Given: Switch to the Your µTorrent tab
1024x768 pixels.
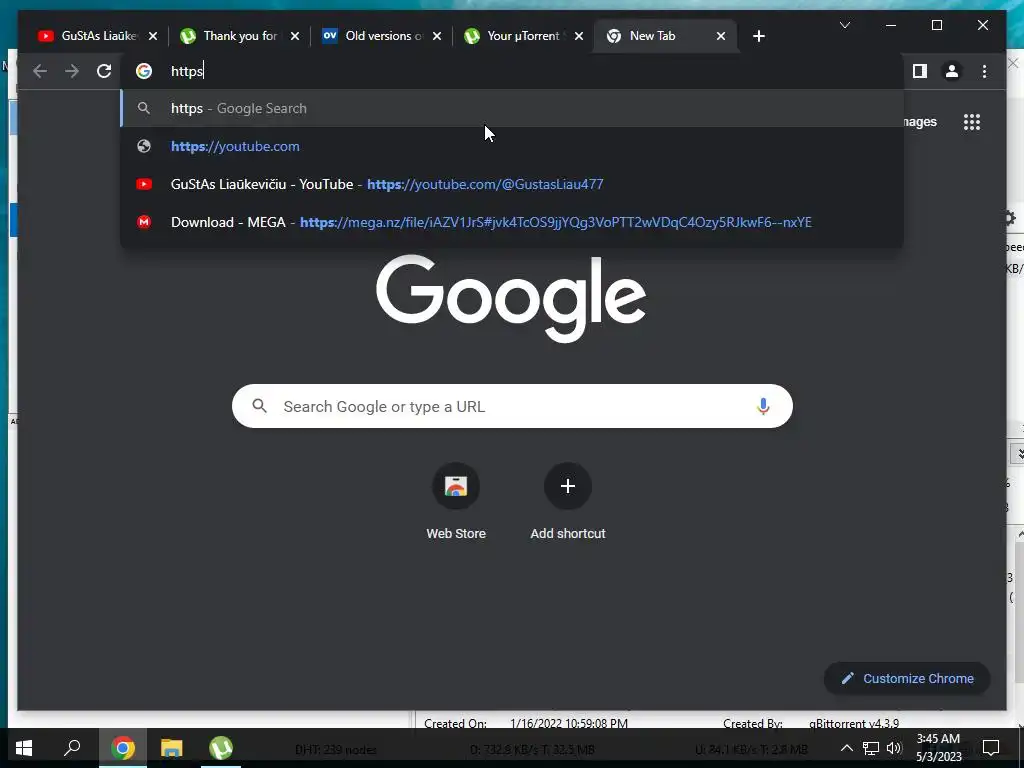Looking at the screenshot, I should click(x=524, y=36).
